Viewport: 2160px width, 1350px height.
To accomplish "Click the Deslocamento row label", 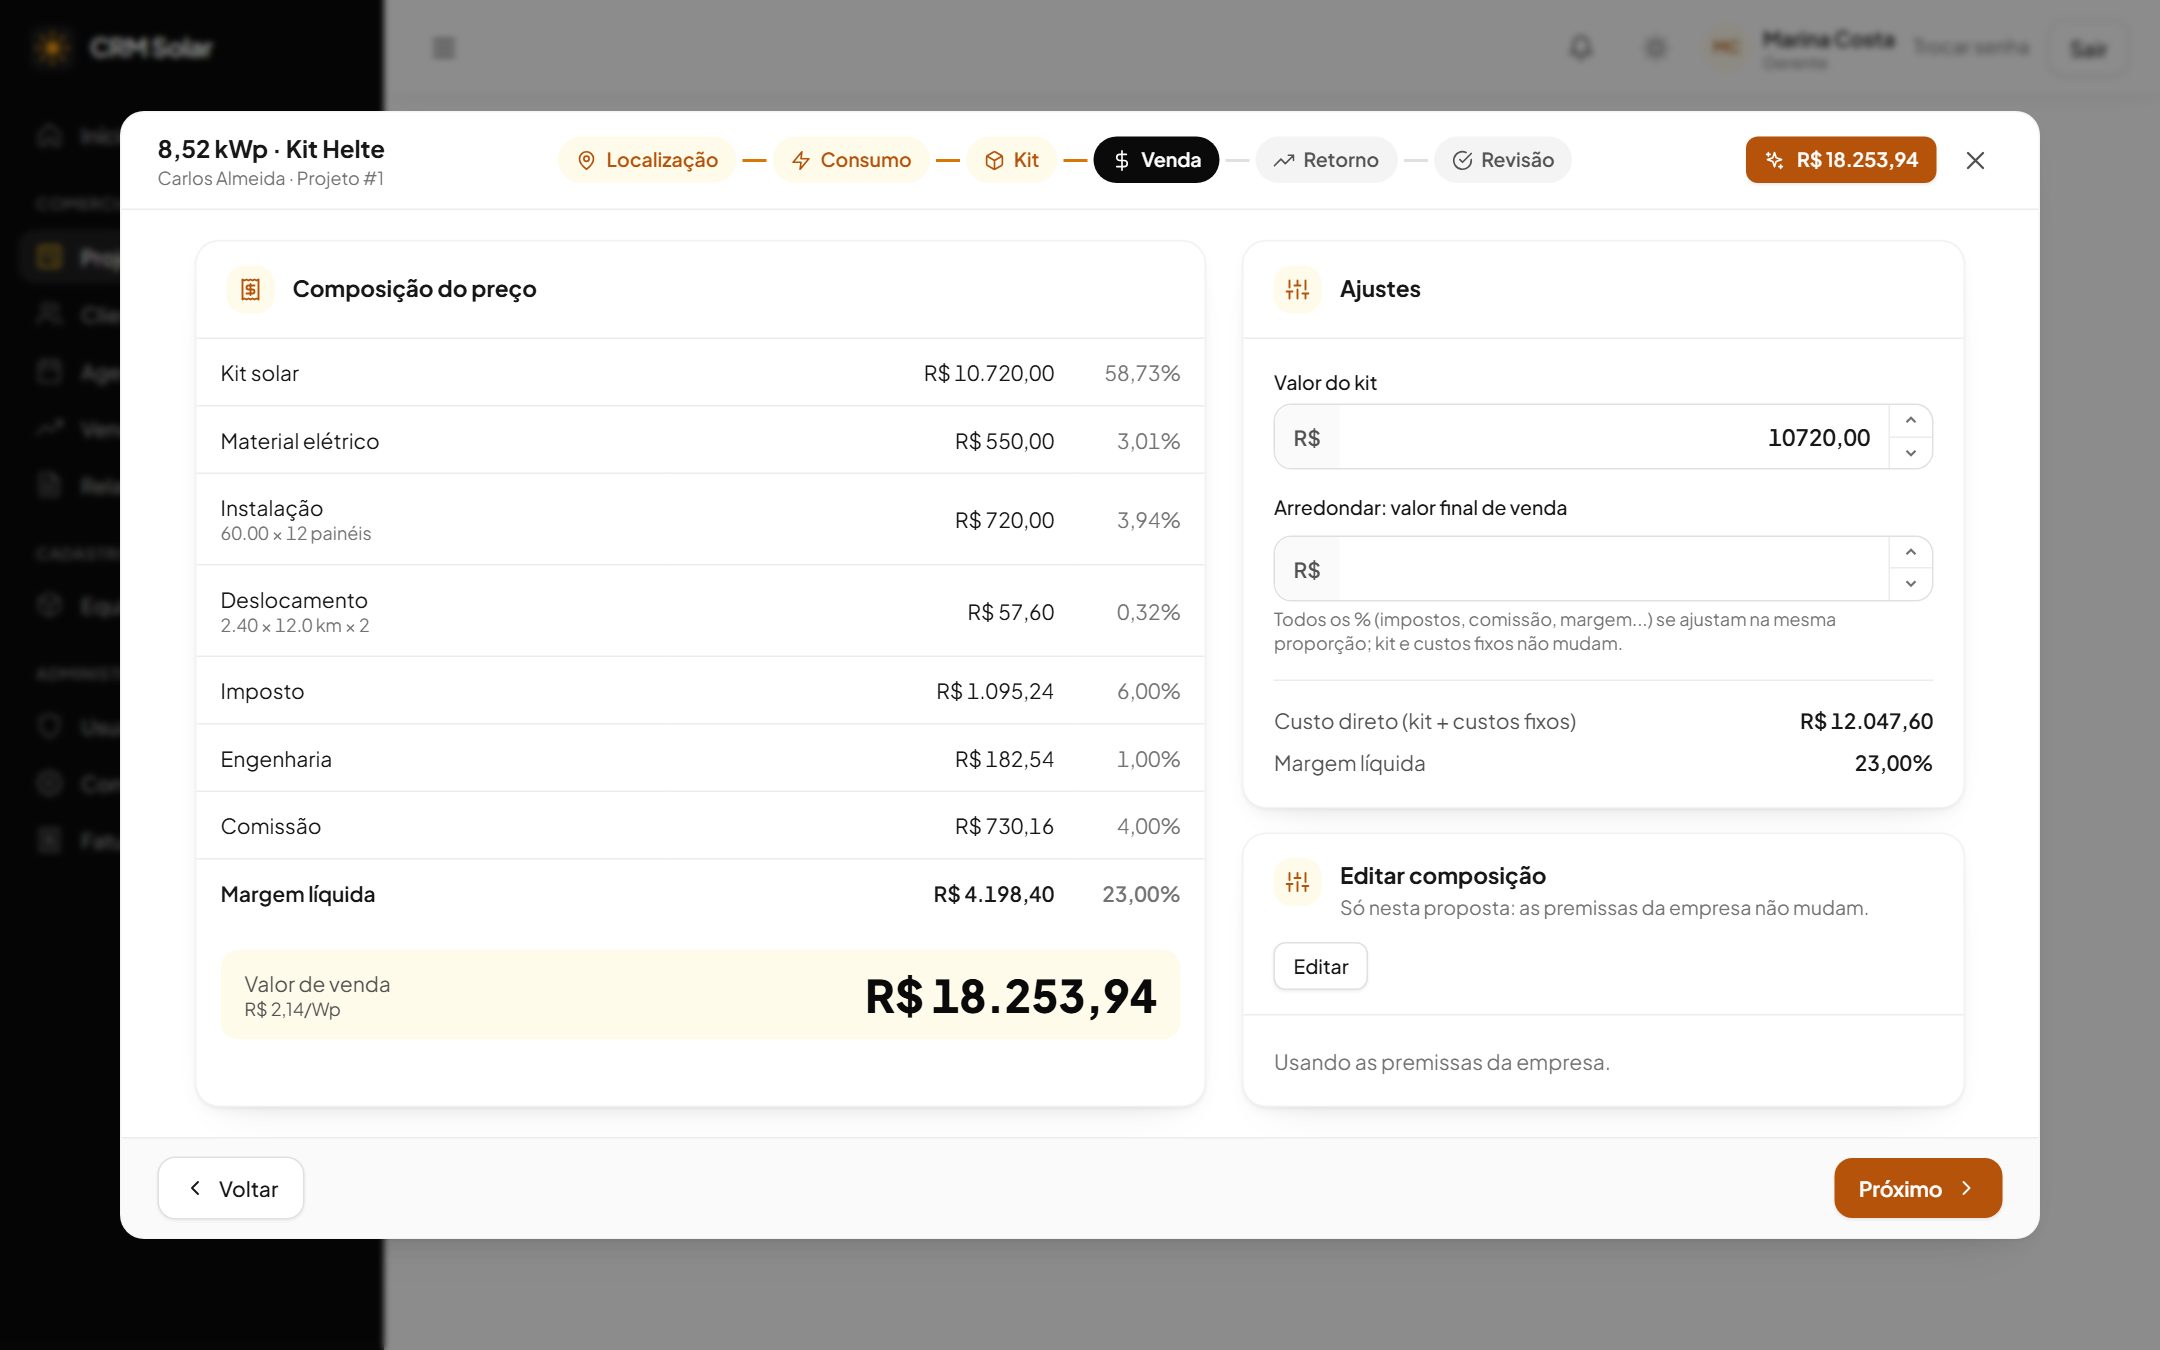I will (294, 600).
